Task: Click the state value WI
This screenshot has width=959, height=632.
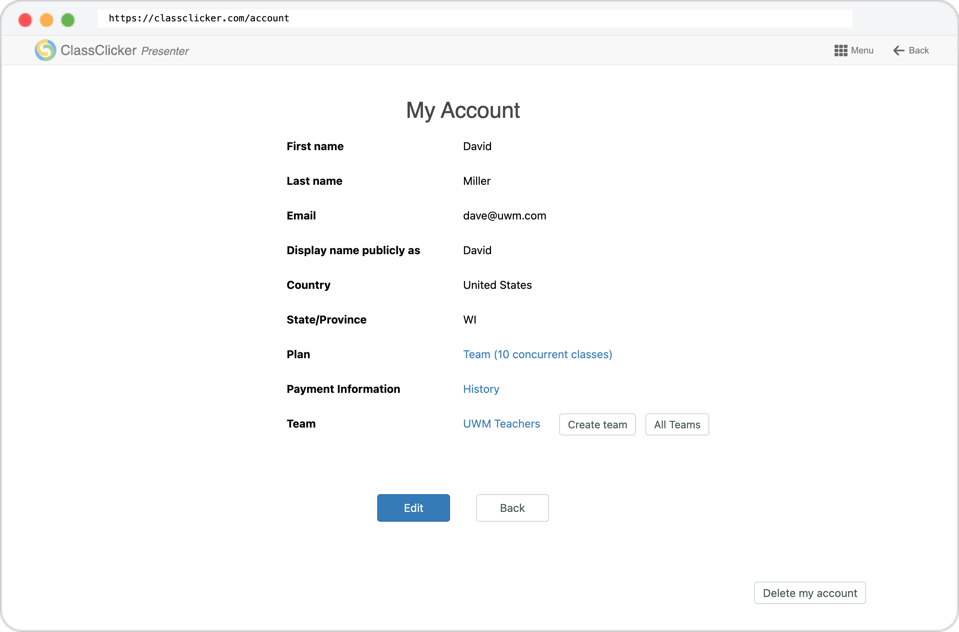Action: 470,319
